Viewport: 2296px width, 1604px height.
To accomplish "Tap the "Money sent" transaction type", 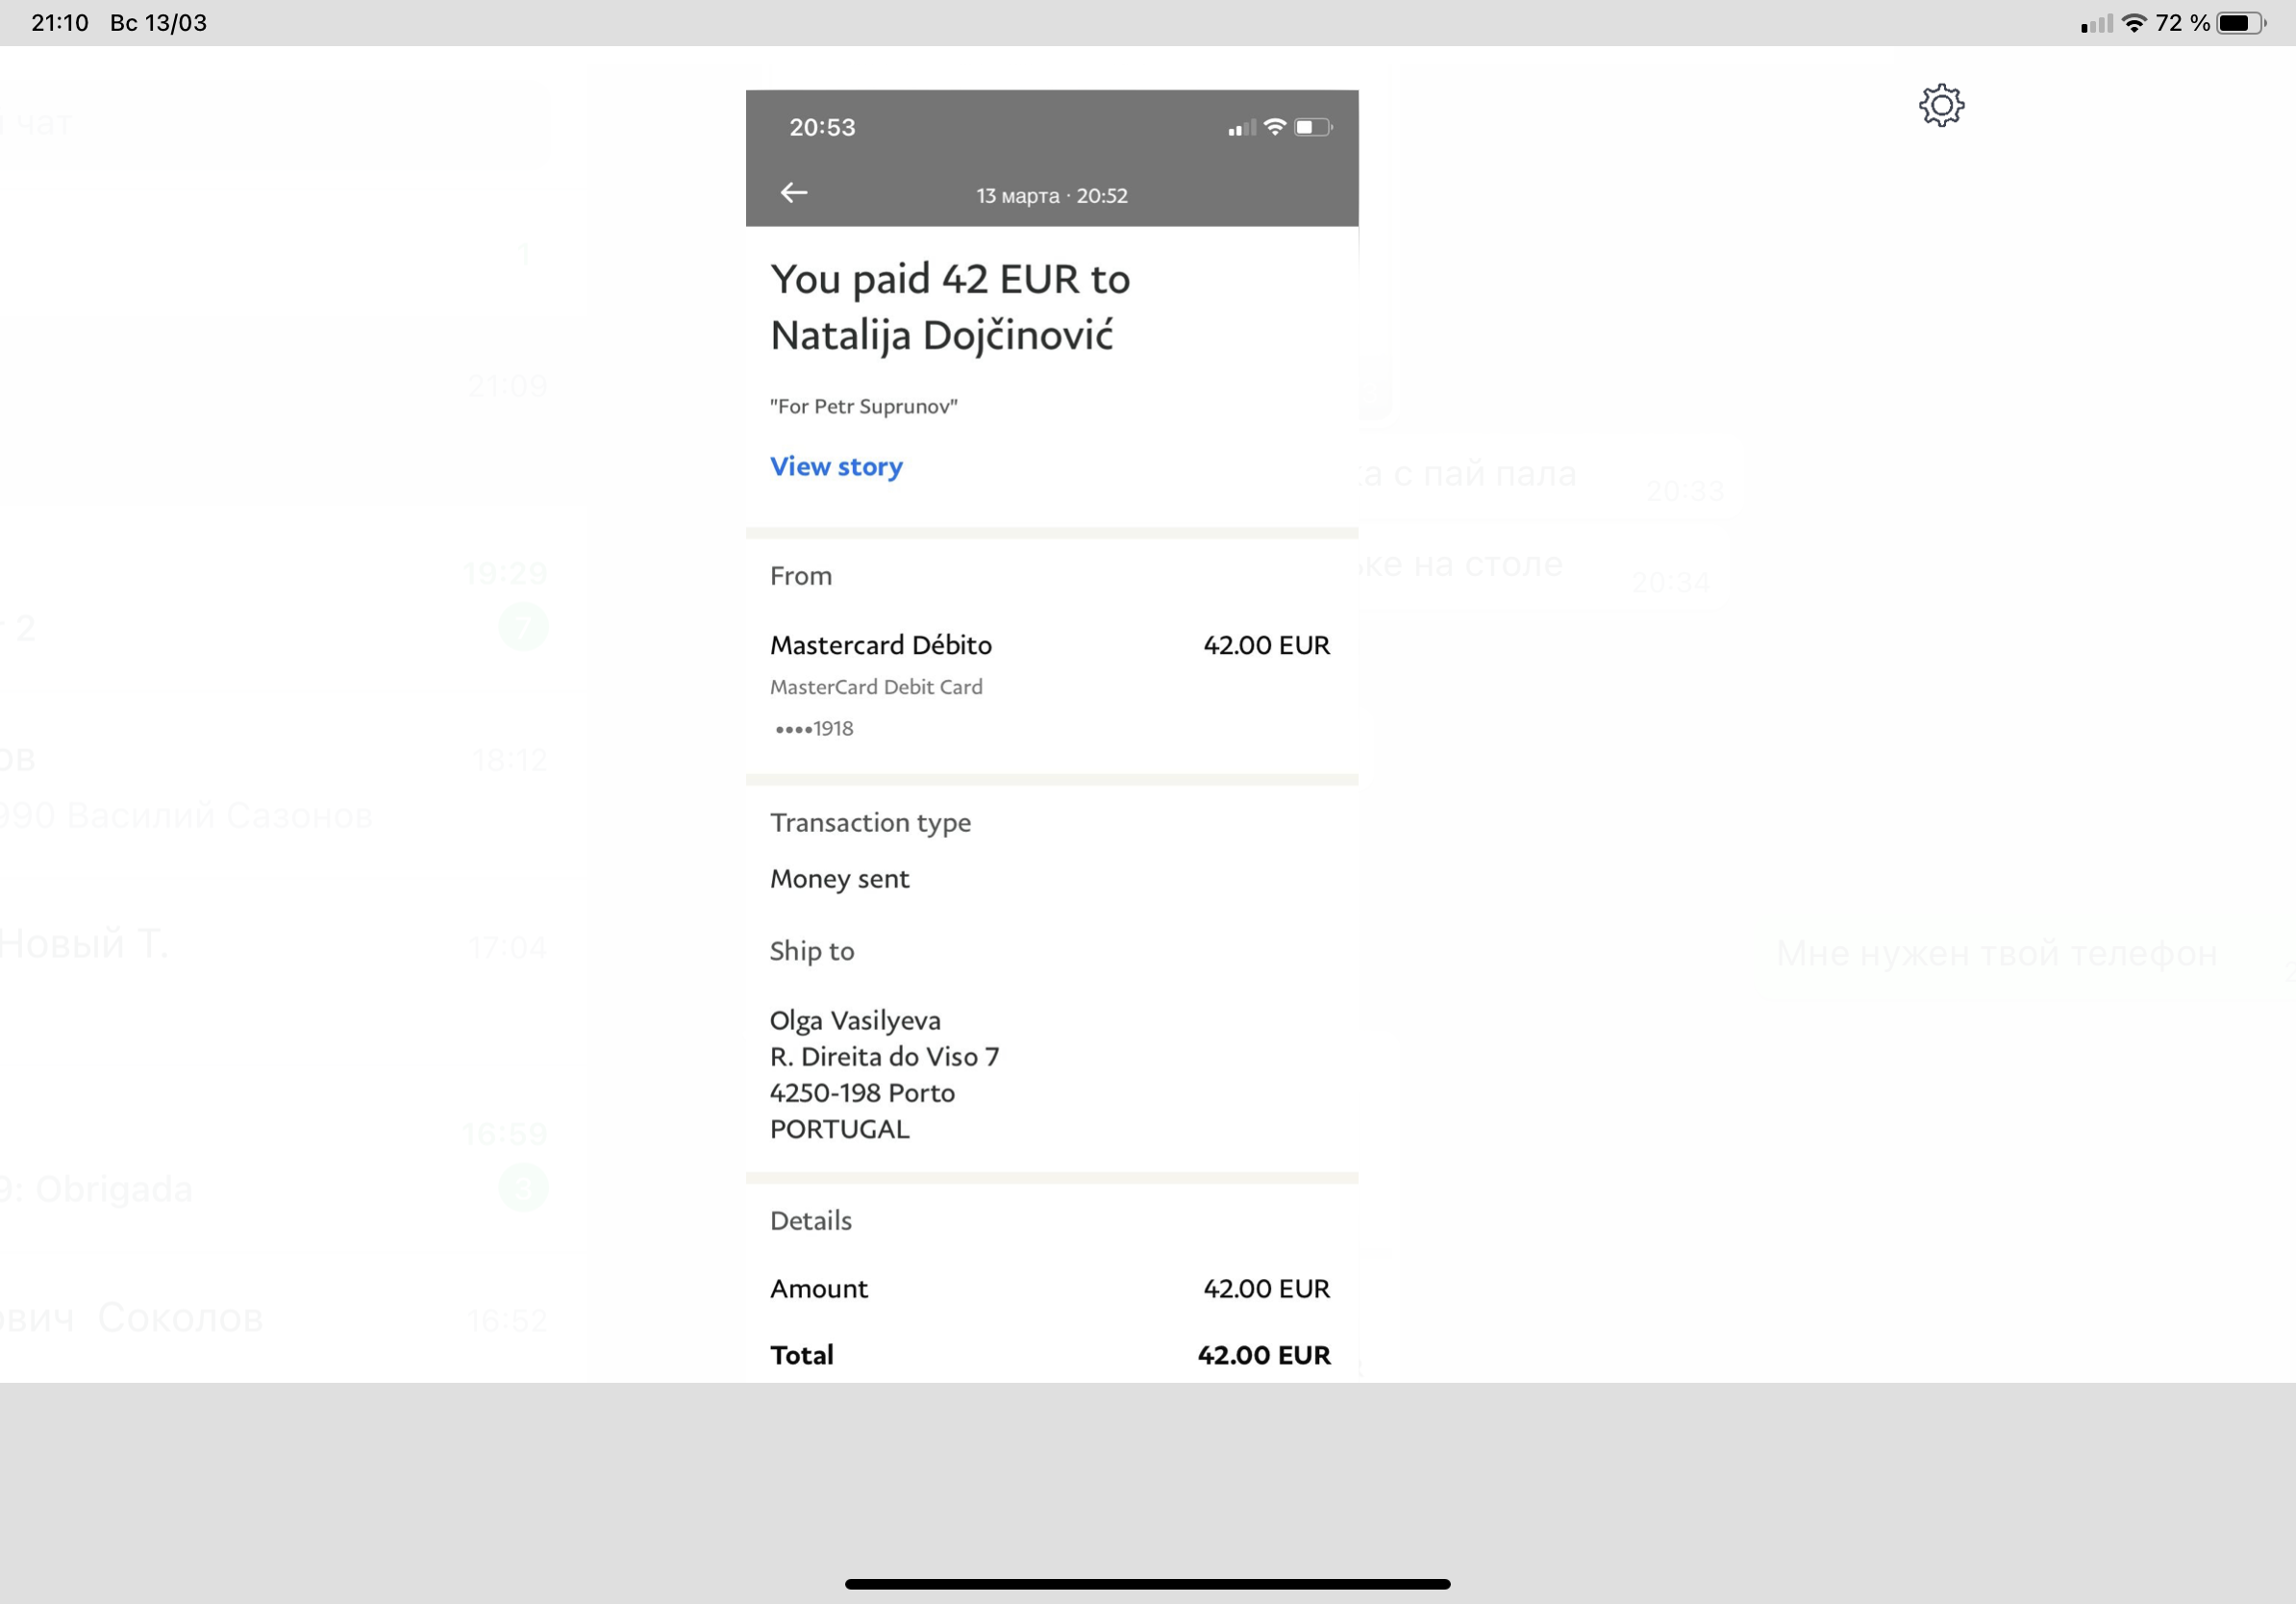I will coord(839,879).
